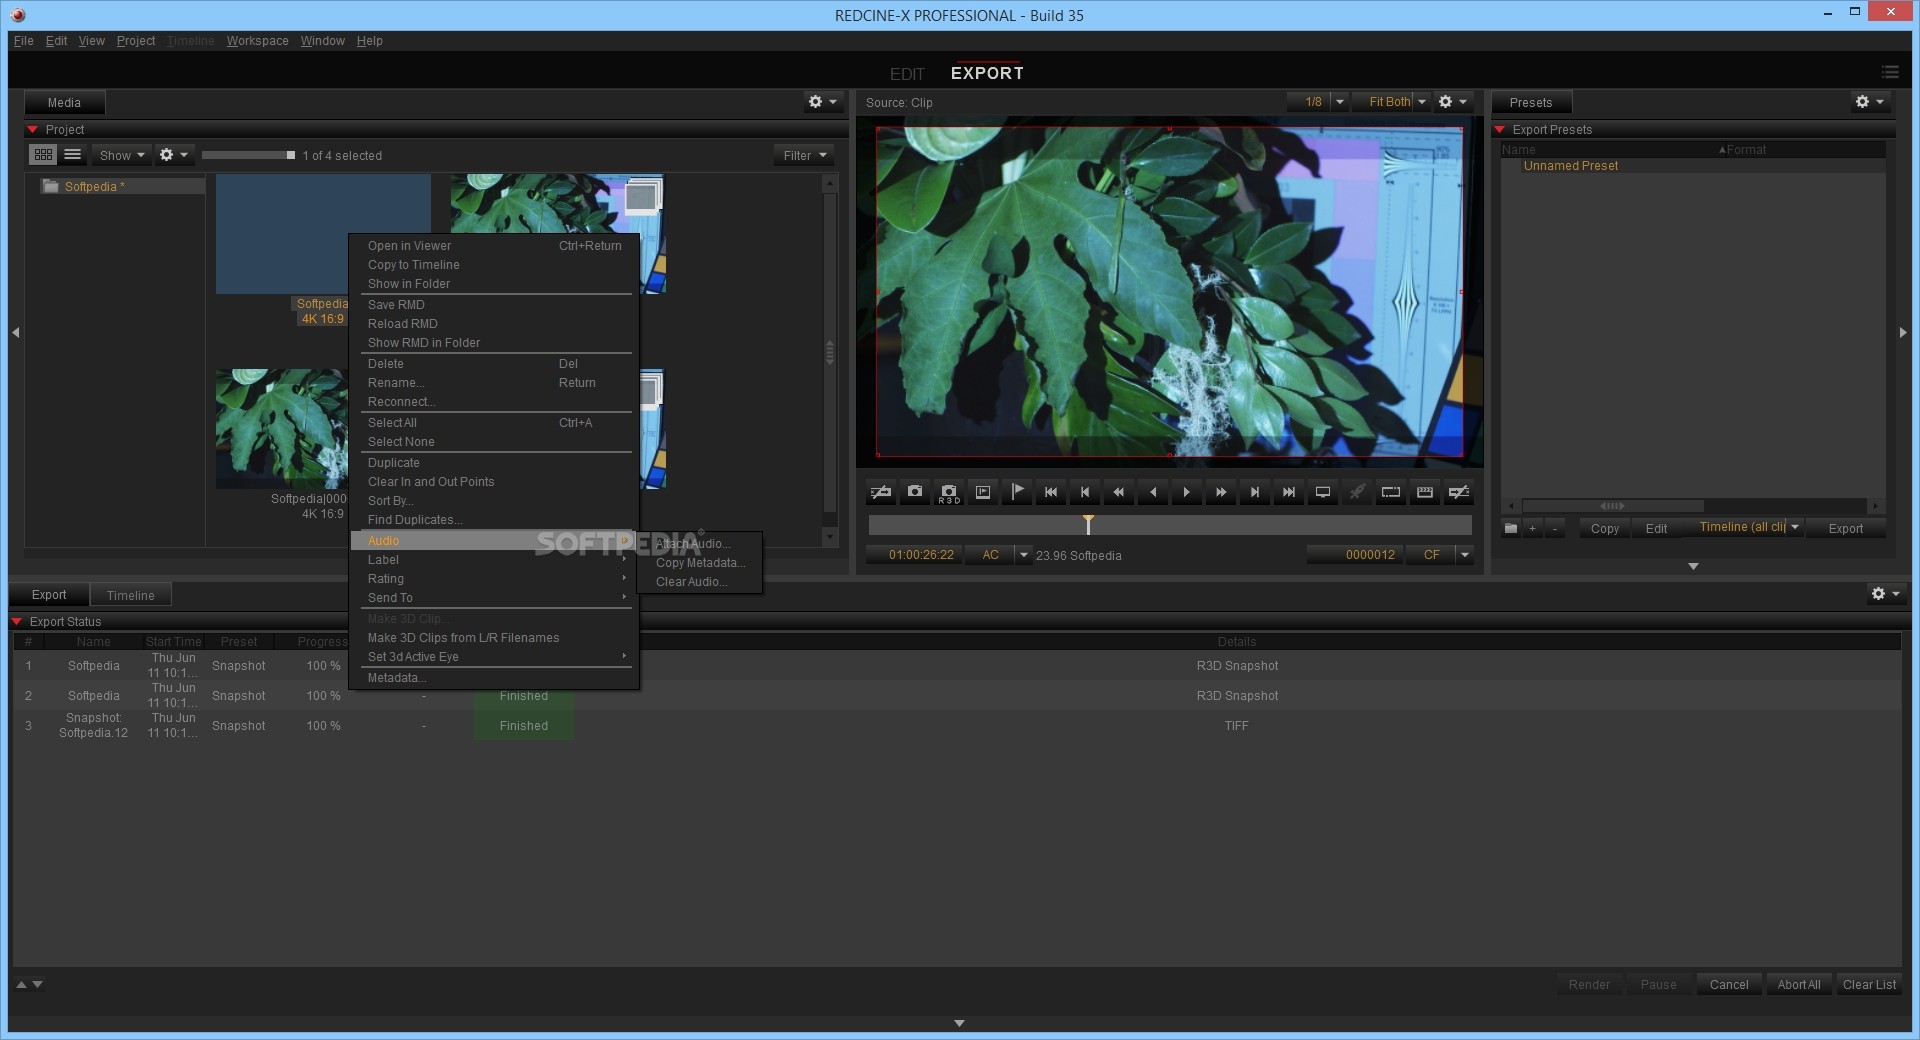
Task: Click the loop playback icon in the viewer toolbar
Action: tap(1390, 492)
